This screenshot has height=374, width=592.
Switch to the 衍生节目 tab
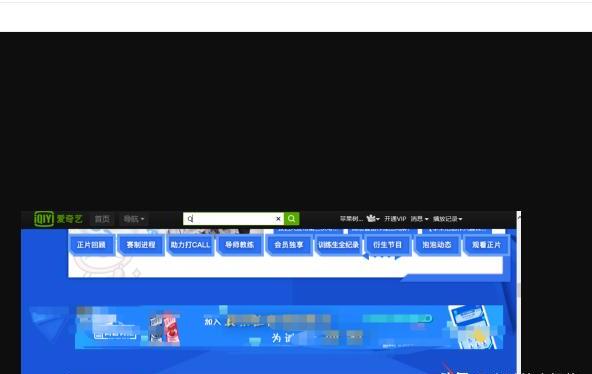point(388,245)
